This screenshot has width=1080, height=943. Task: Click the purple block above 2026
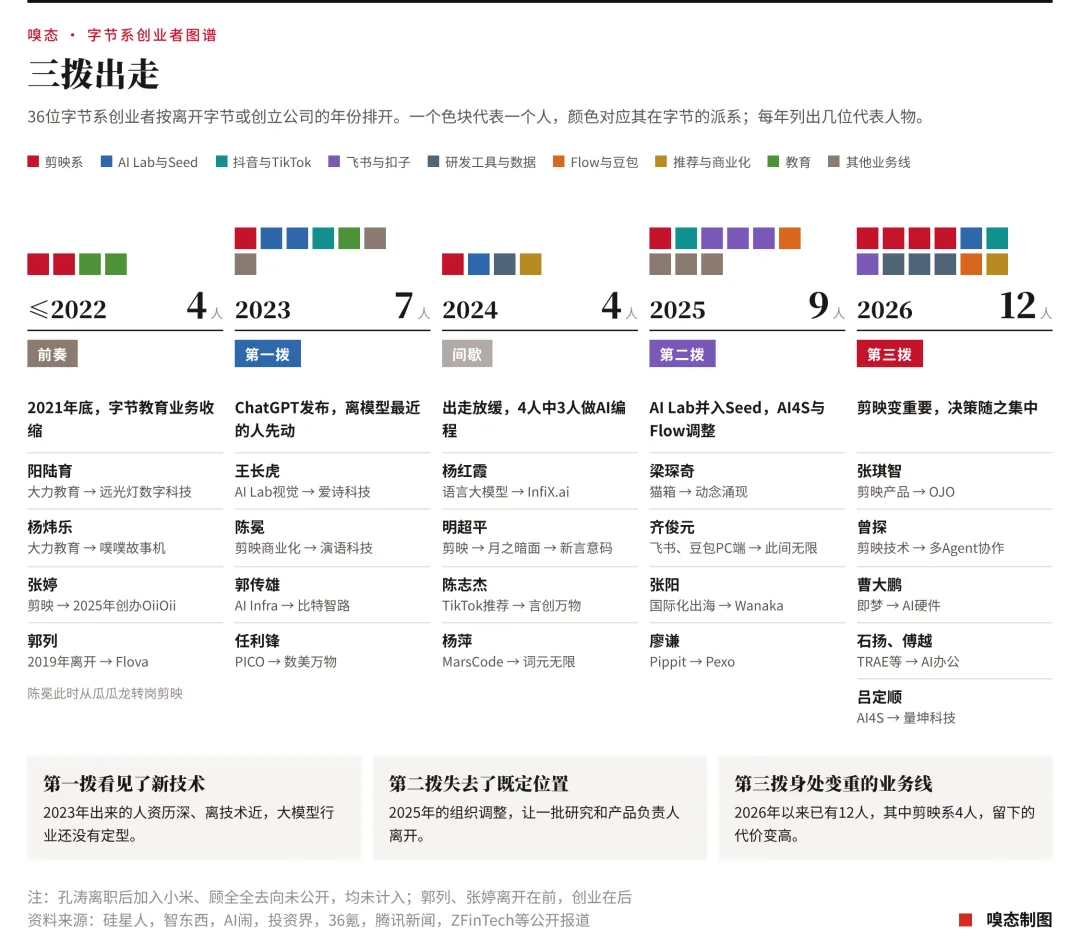coord(867,264)
